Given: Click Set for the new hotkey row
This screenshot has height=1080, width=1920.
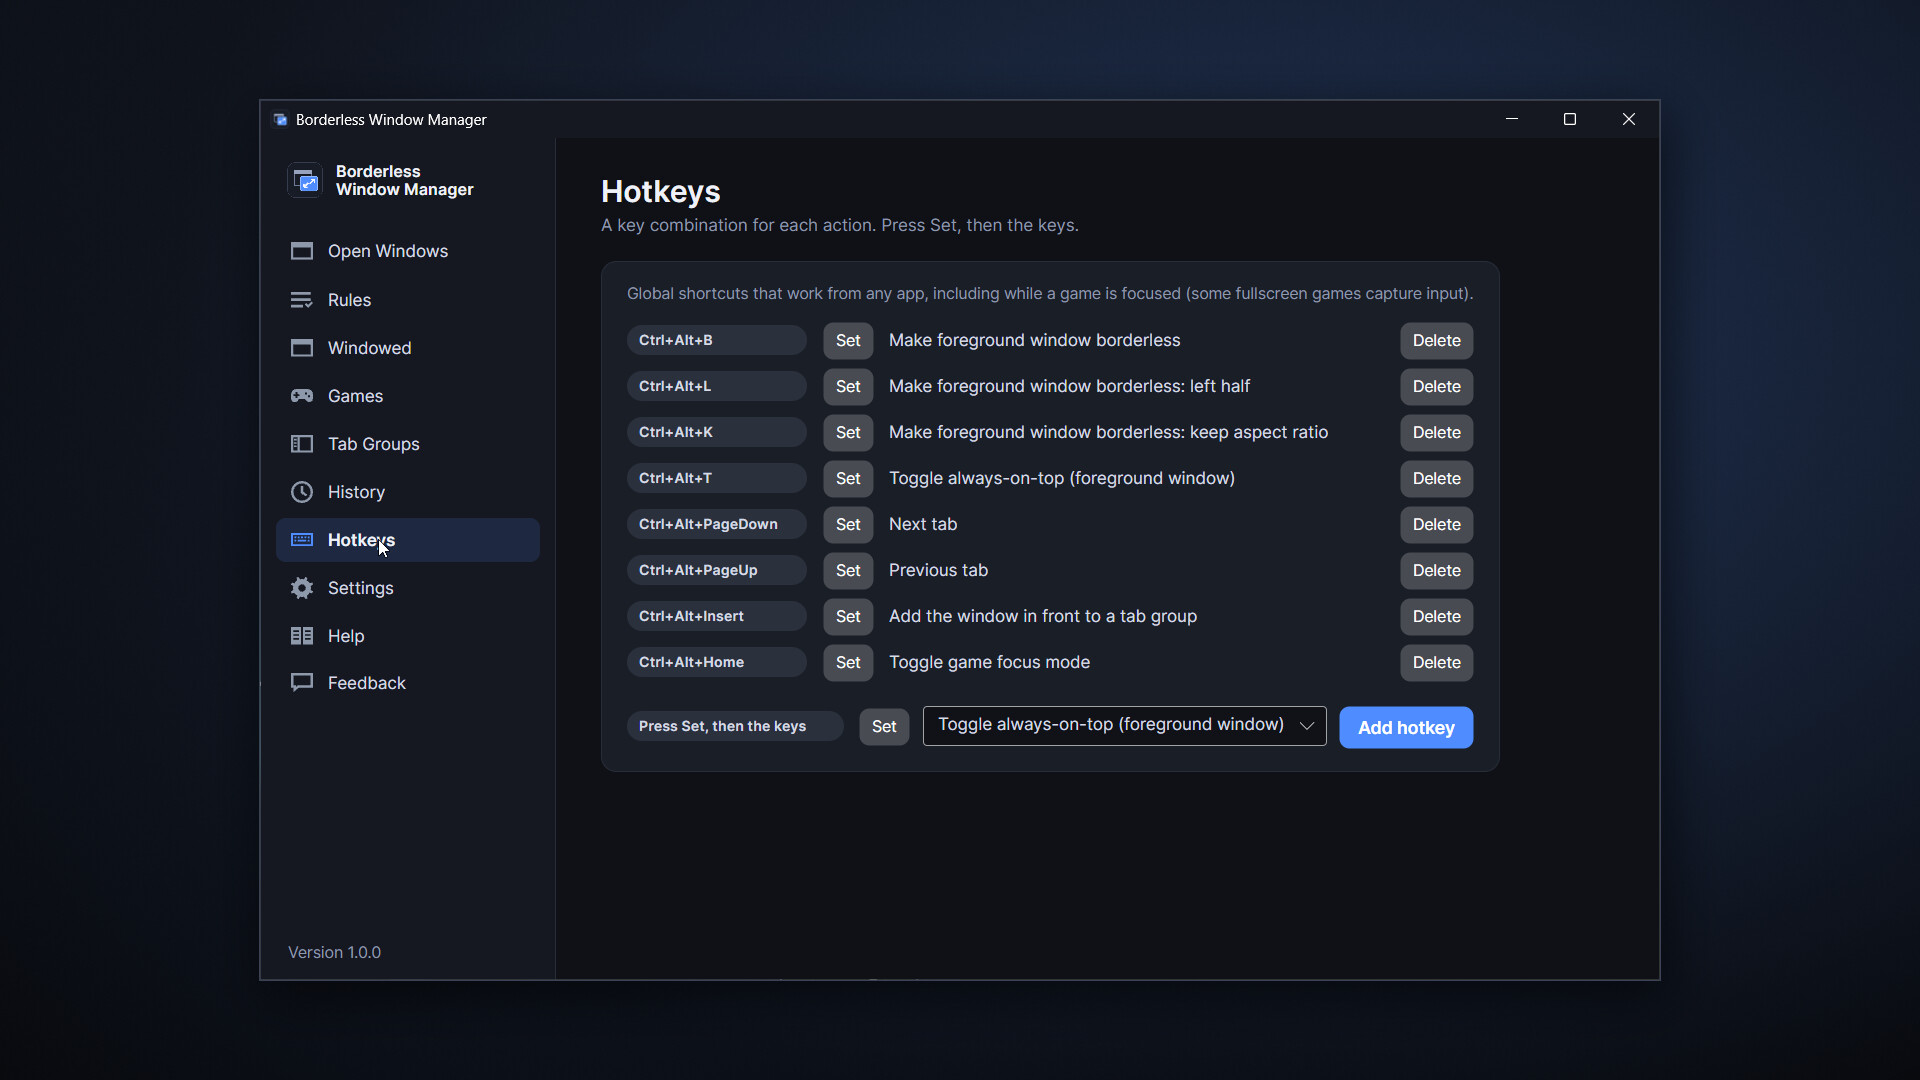Looking at the screenshot, I should click(884, 727).
